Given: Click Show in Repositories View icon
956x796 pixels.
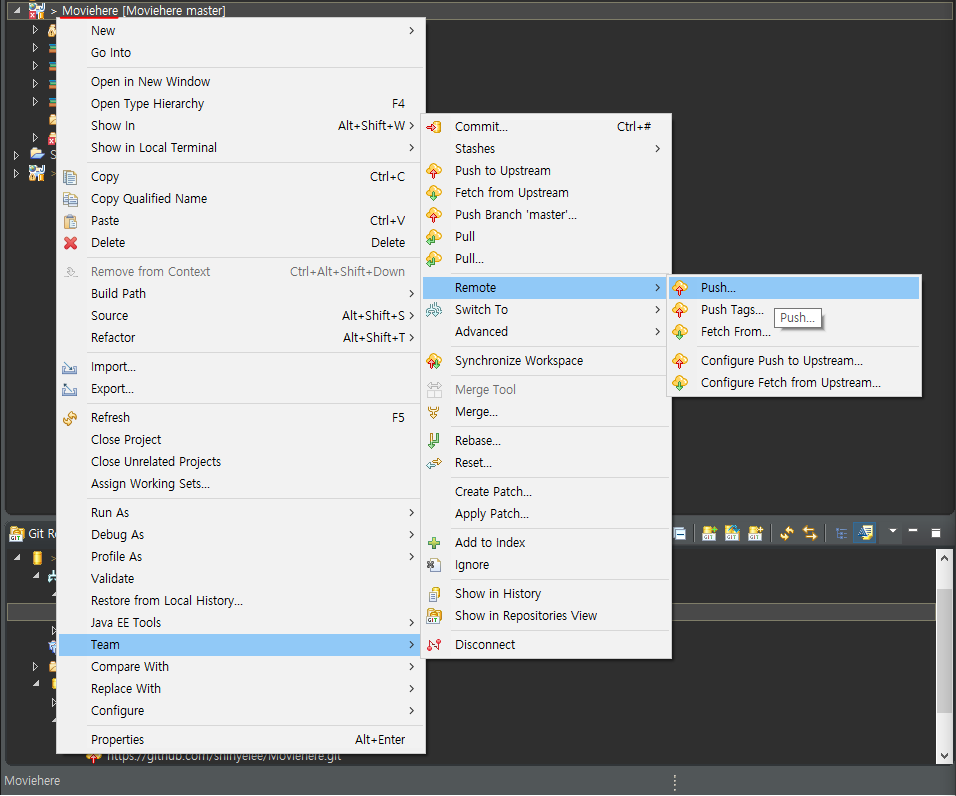Looking at the screenshot, I should tap(433, 616).
